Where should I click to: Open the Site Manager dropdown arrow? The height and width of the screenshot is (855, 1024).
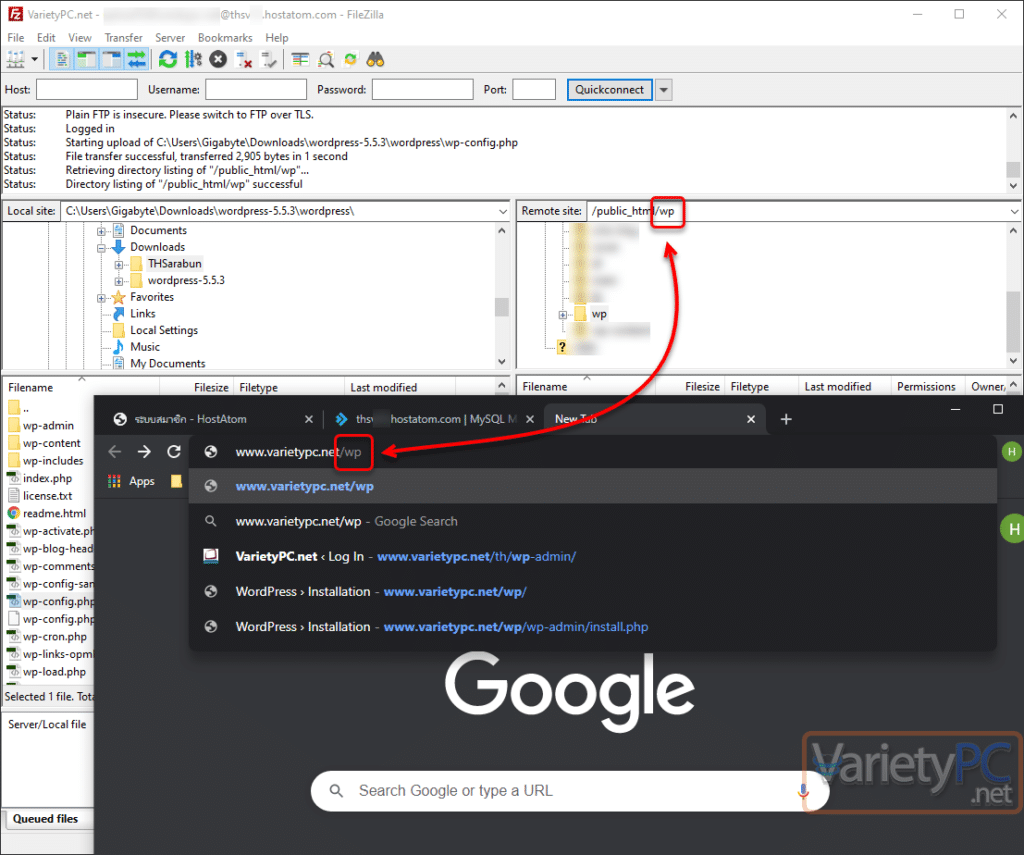[35, 60]
